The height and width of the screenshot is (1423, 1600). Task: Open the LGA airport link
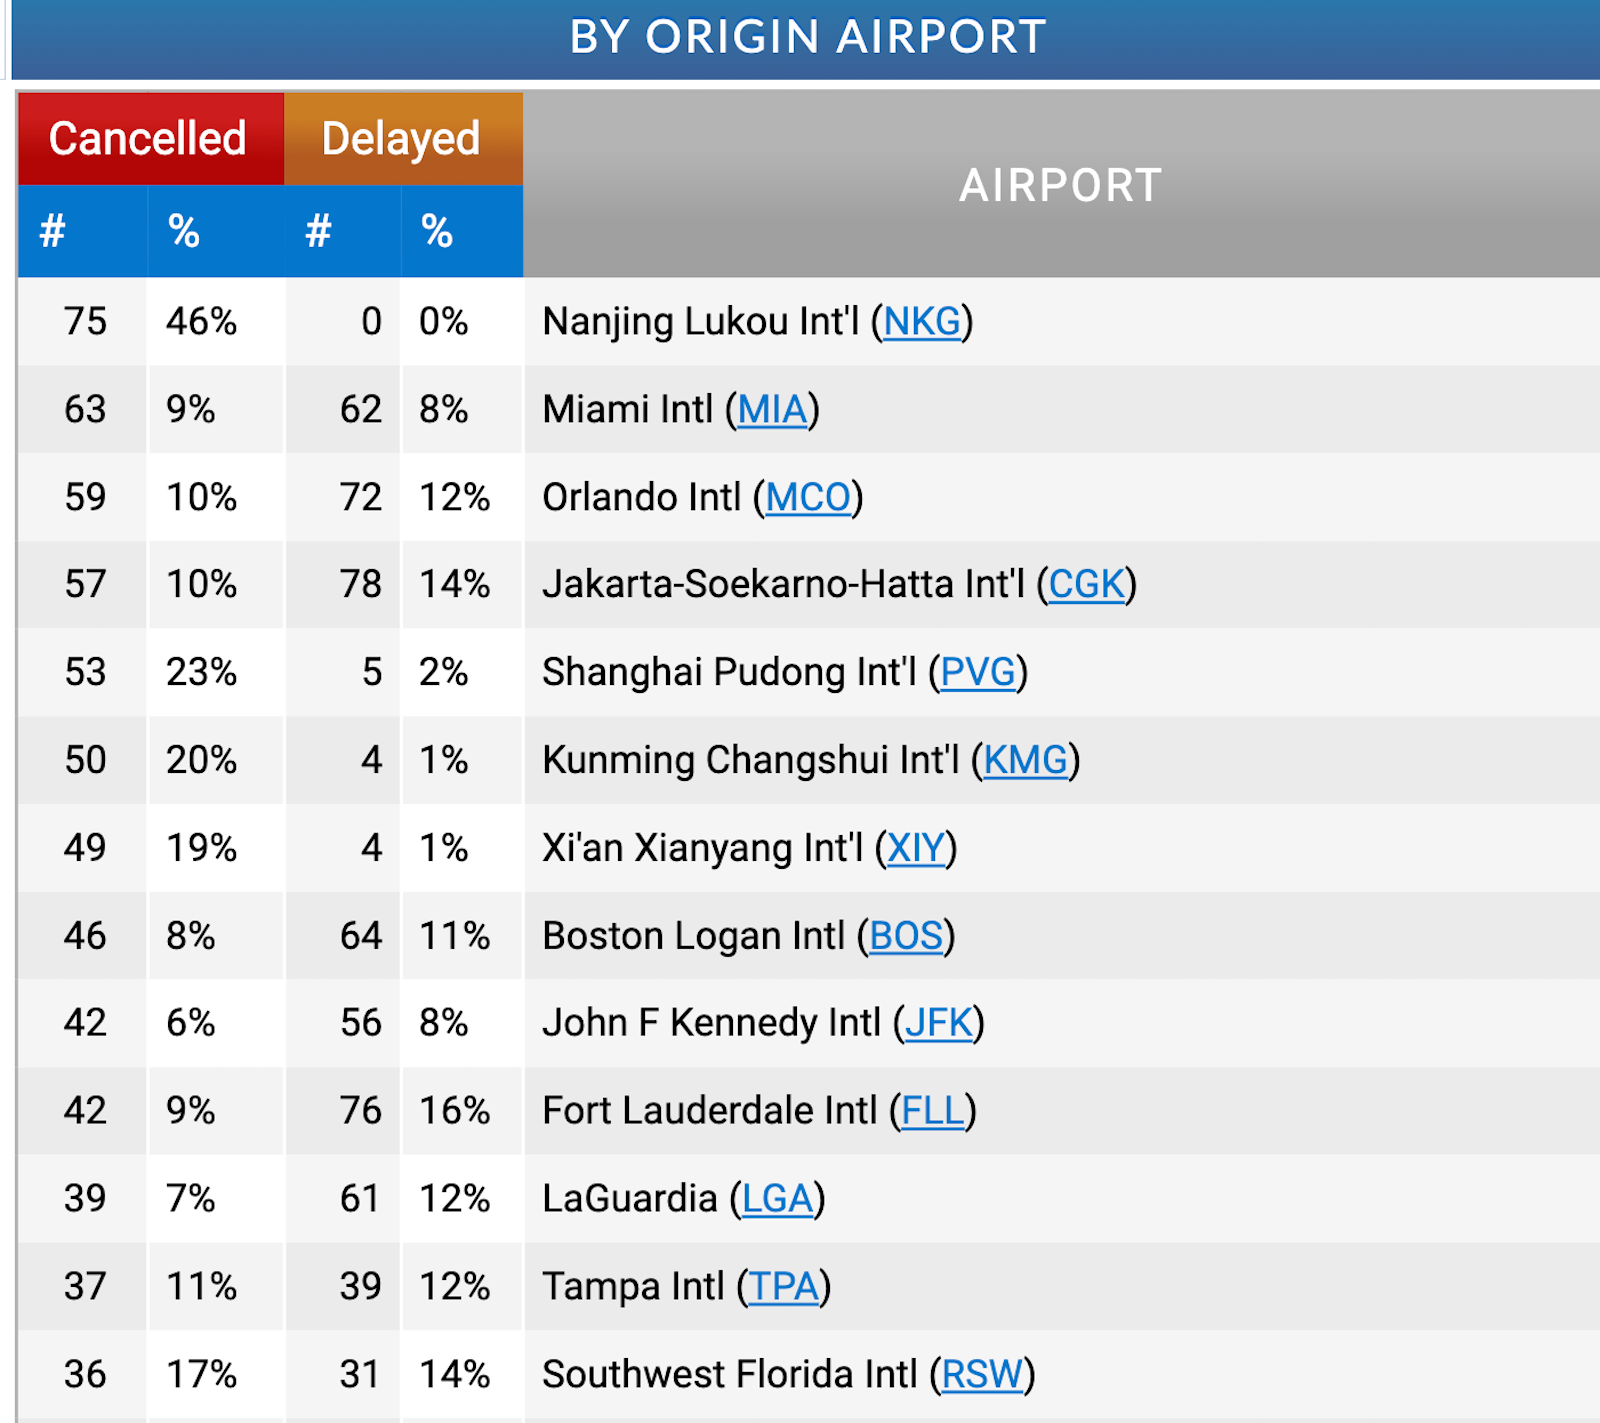[778, 1198]
